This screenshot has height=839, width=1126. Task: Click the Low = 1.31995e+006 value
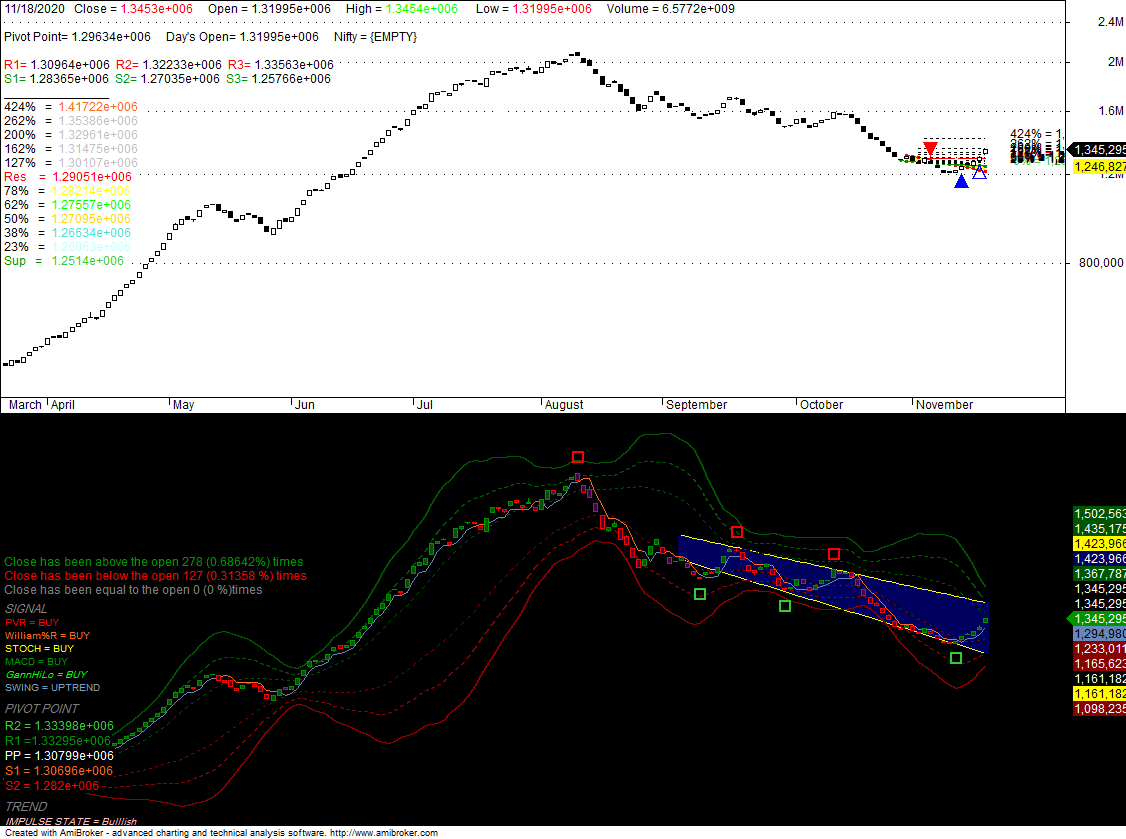click(534, 9)
